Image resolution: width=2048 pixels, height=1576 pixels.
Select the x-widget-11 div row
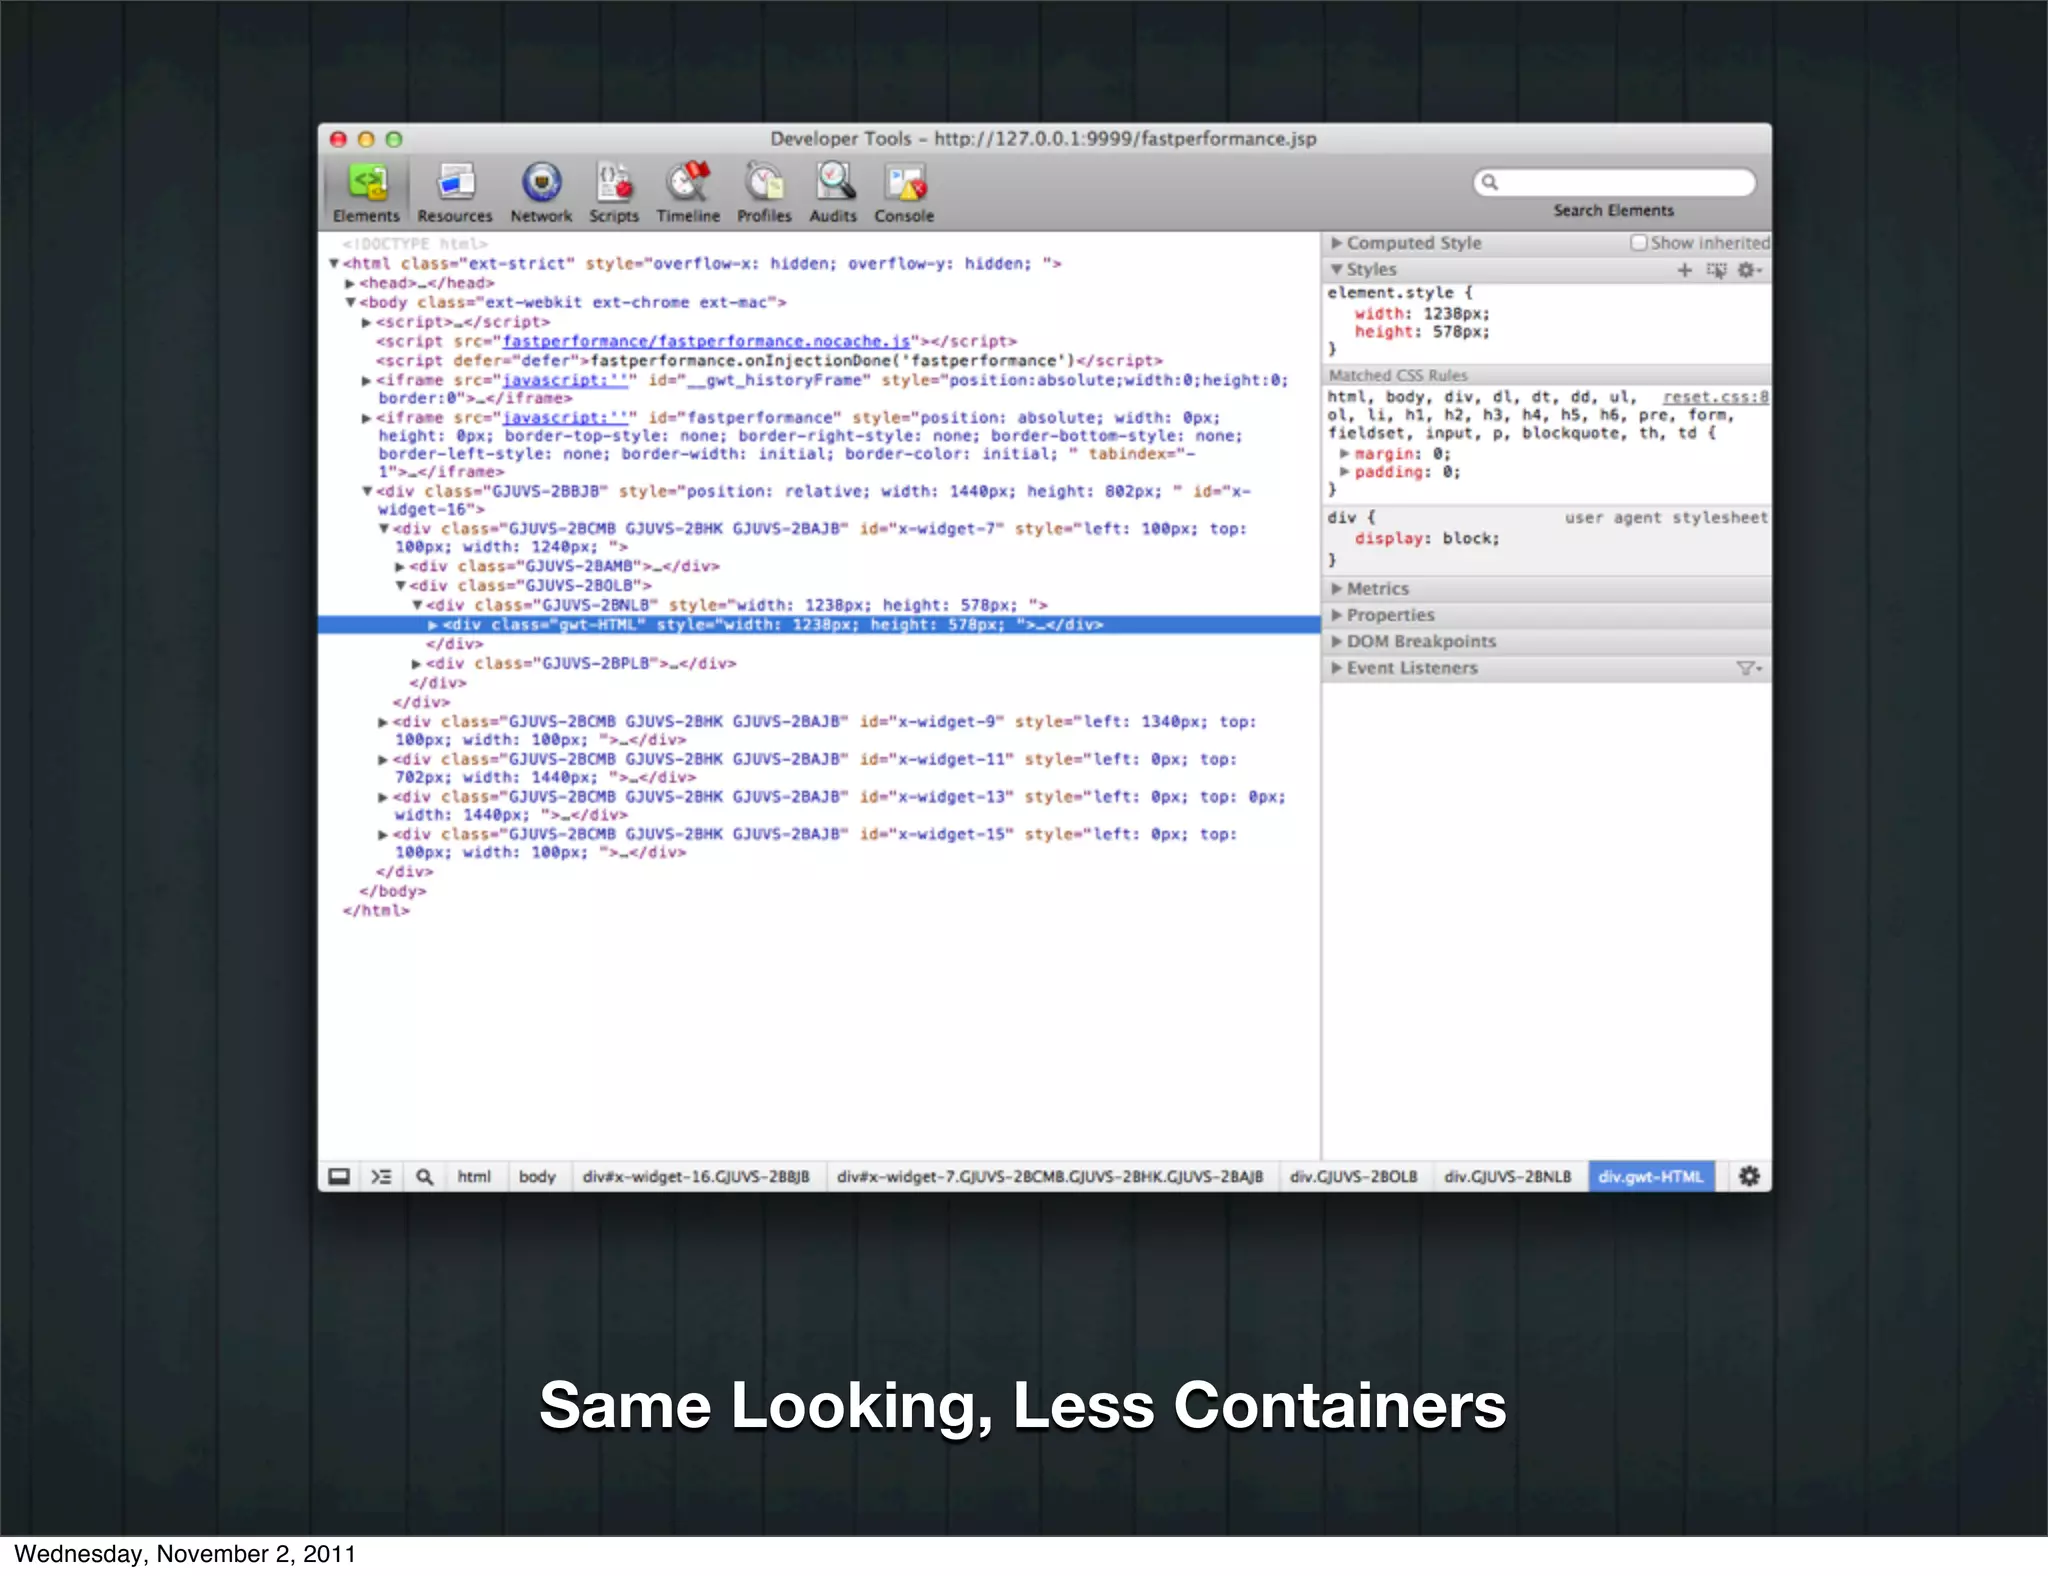[x=814, y=769]
